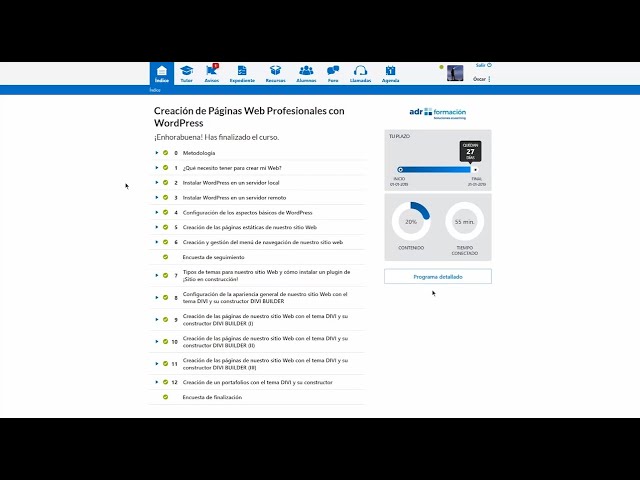The width and height of the screenshot is (640, 480).
Task: Click the adr formación logo
Action: tap(438, 113)
